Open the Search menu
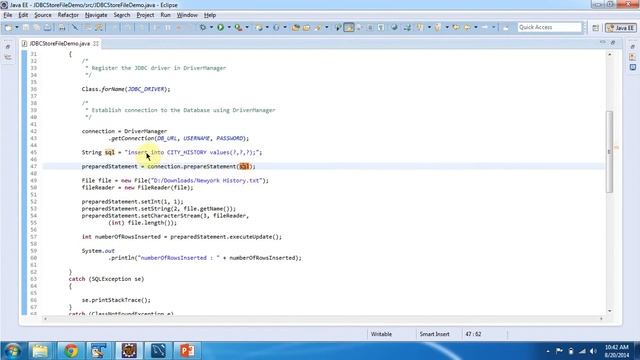The height and width of the screenshot is (360, 640). pos(122,15)
